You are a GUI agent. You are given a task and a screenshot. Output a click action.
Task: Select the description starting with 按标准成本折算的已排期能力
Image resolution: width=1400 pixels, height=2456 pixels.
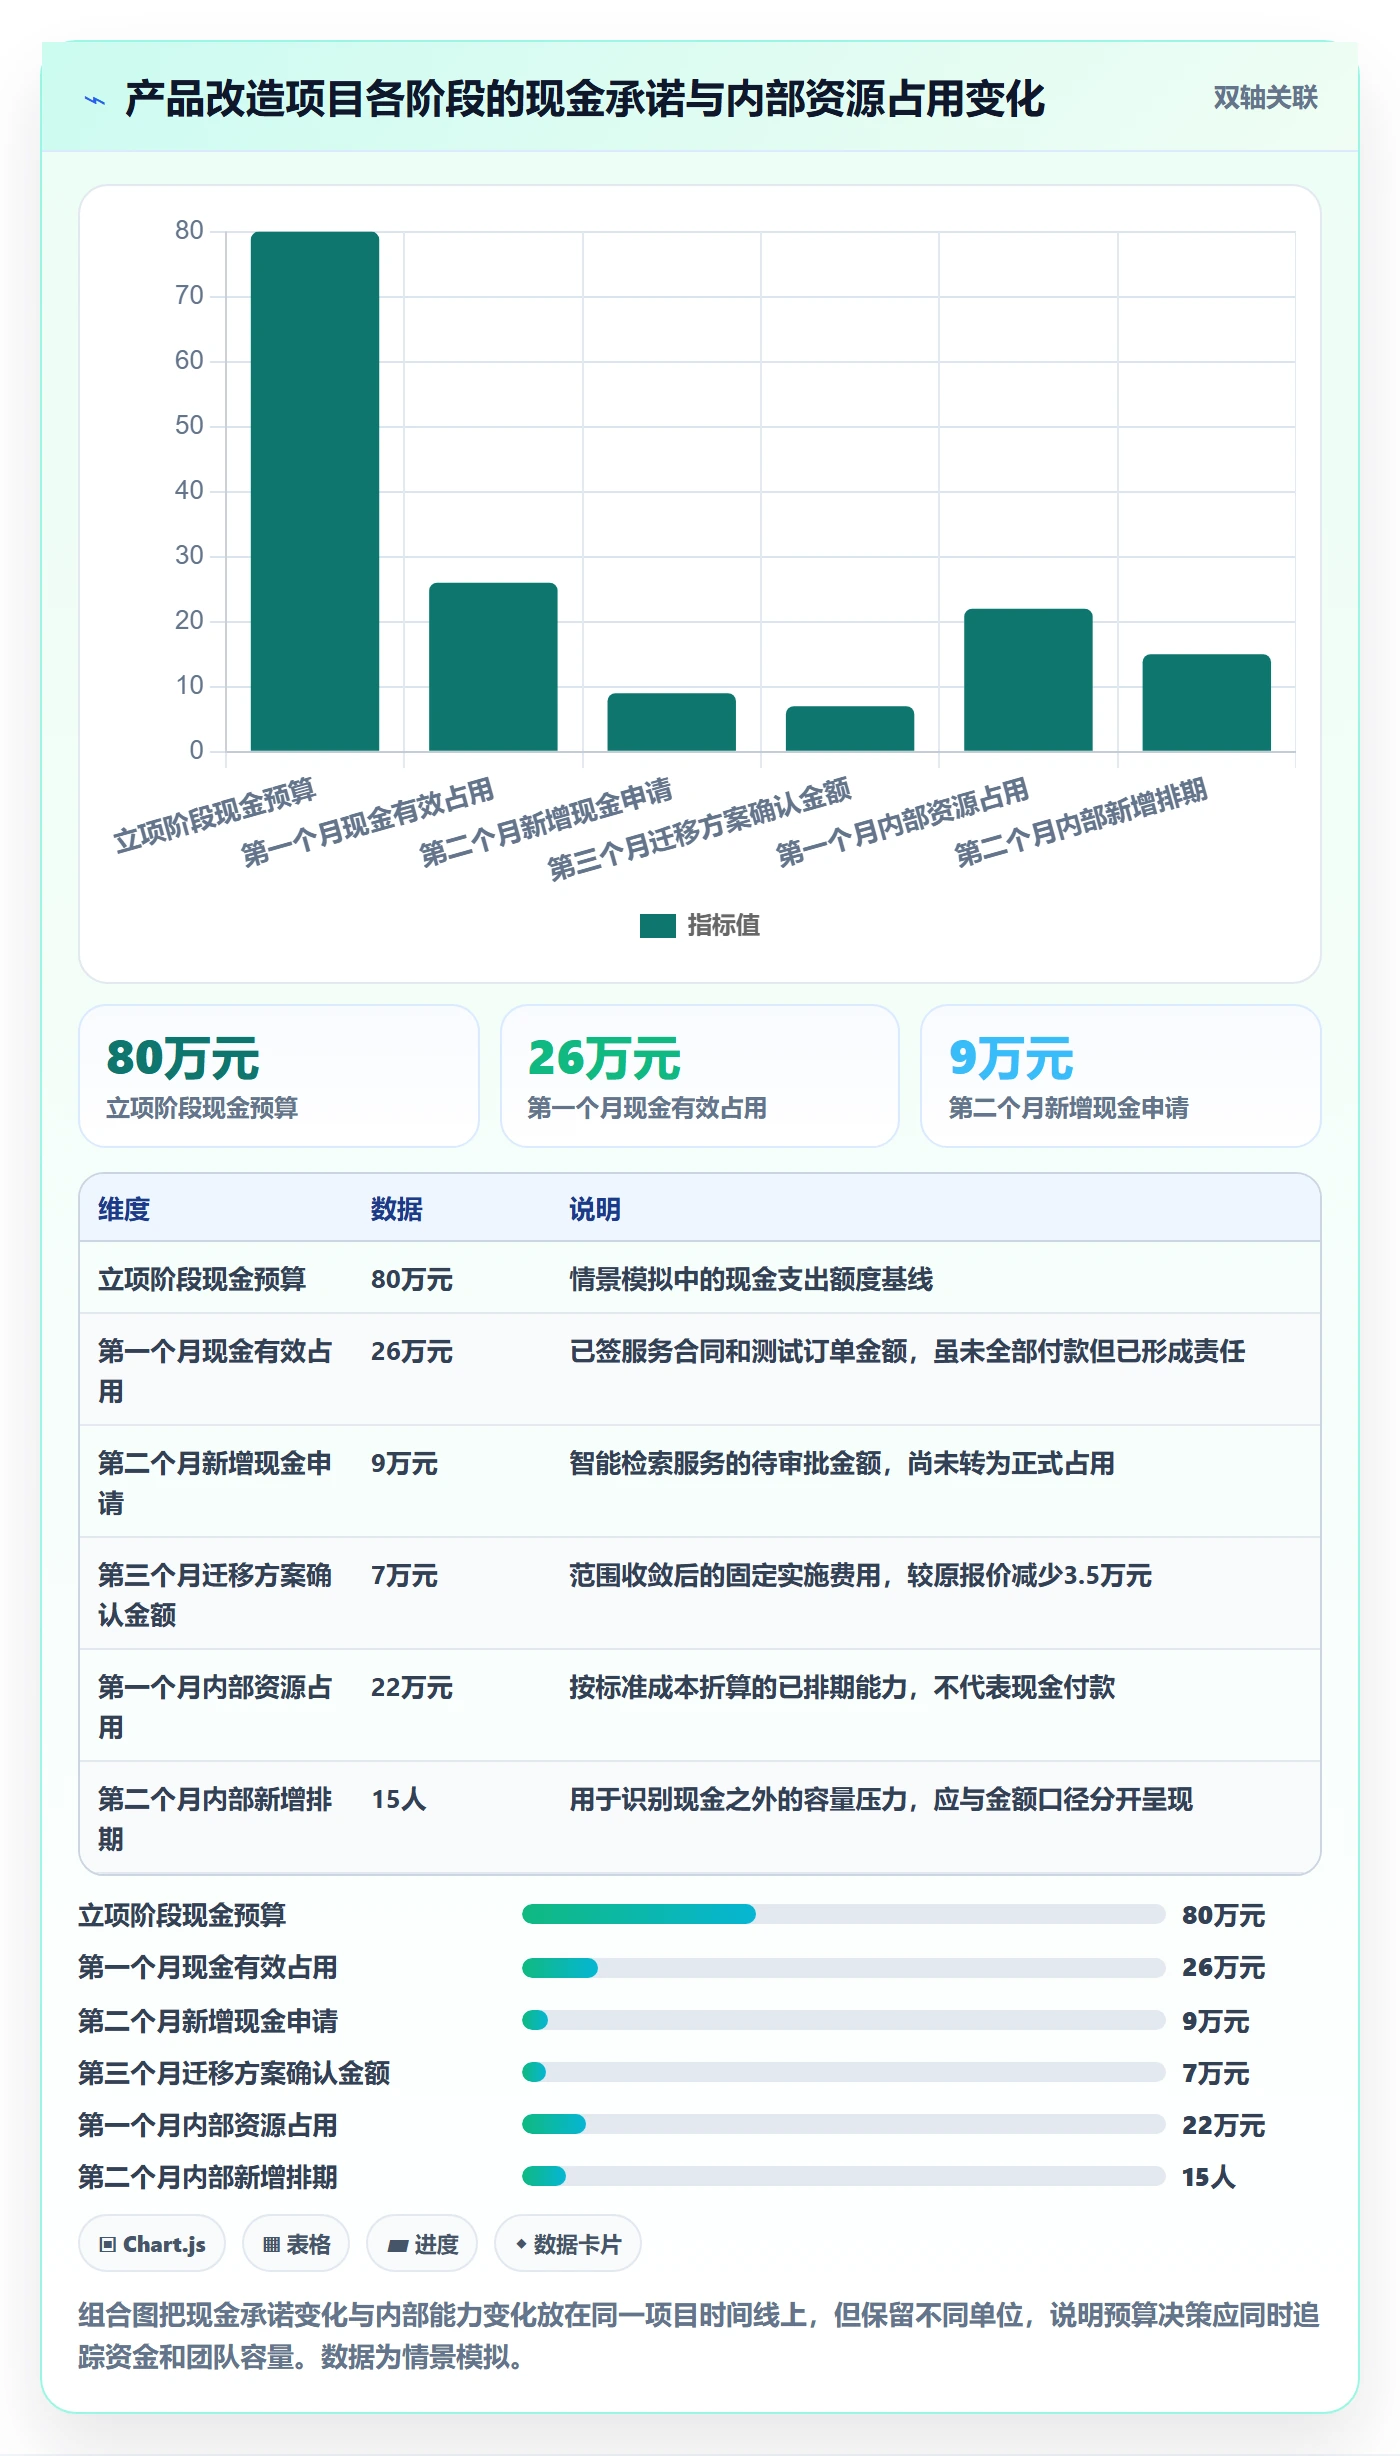point(842,1688)
